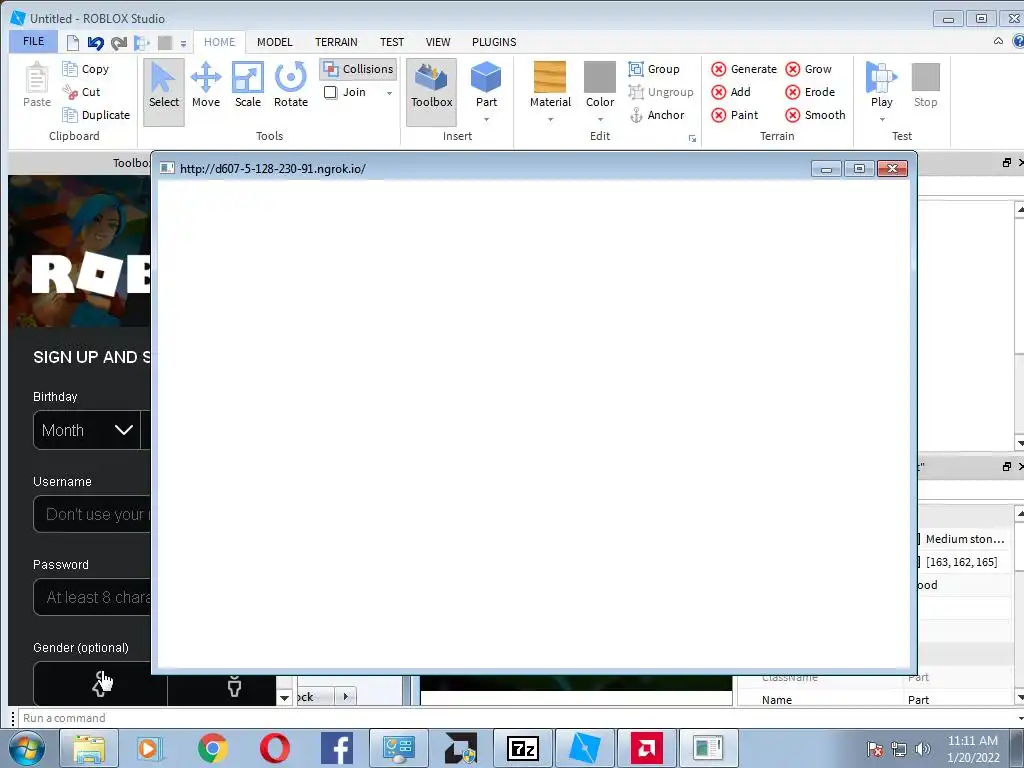Click the Username input field
The image size is (1024, 768).
pos(92,514)
